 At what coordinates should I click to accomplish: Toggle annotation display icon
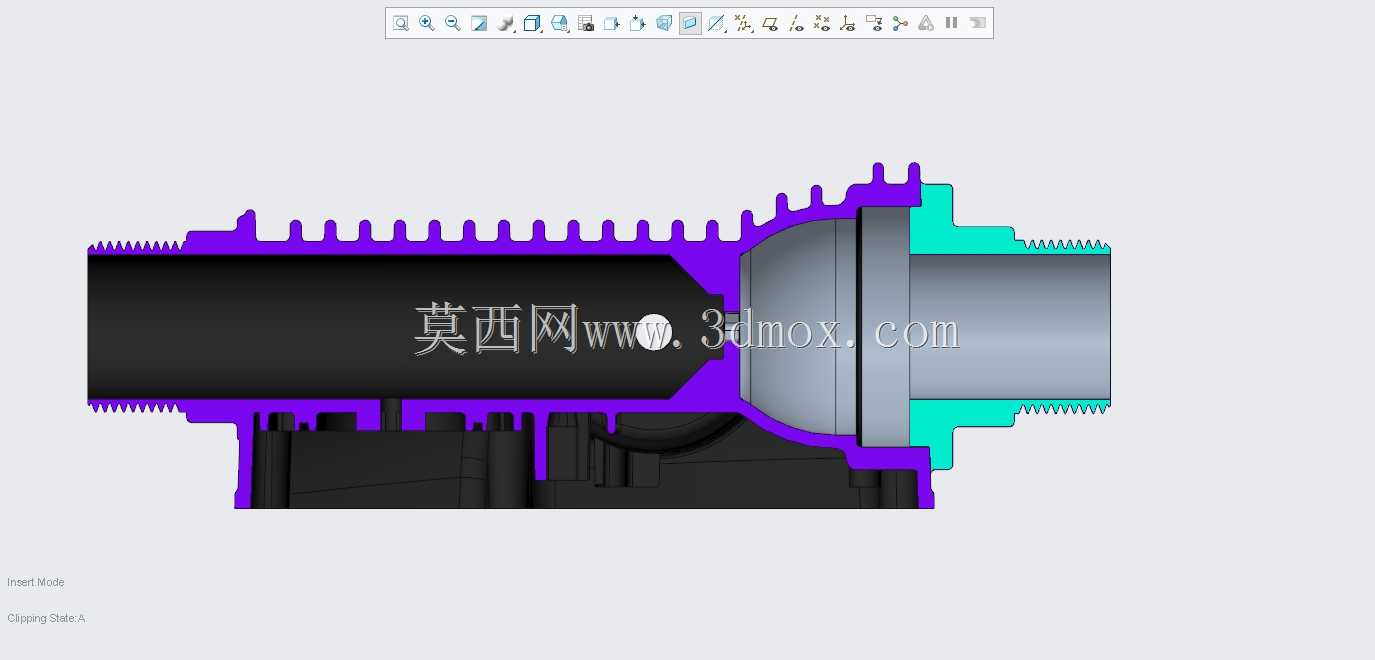pos(874,23)
